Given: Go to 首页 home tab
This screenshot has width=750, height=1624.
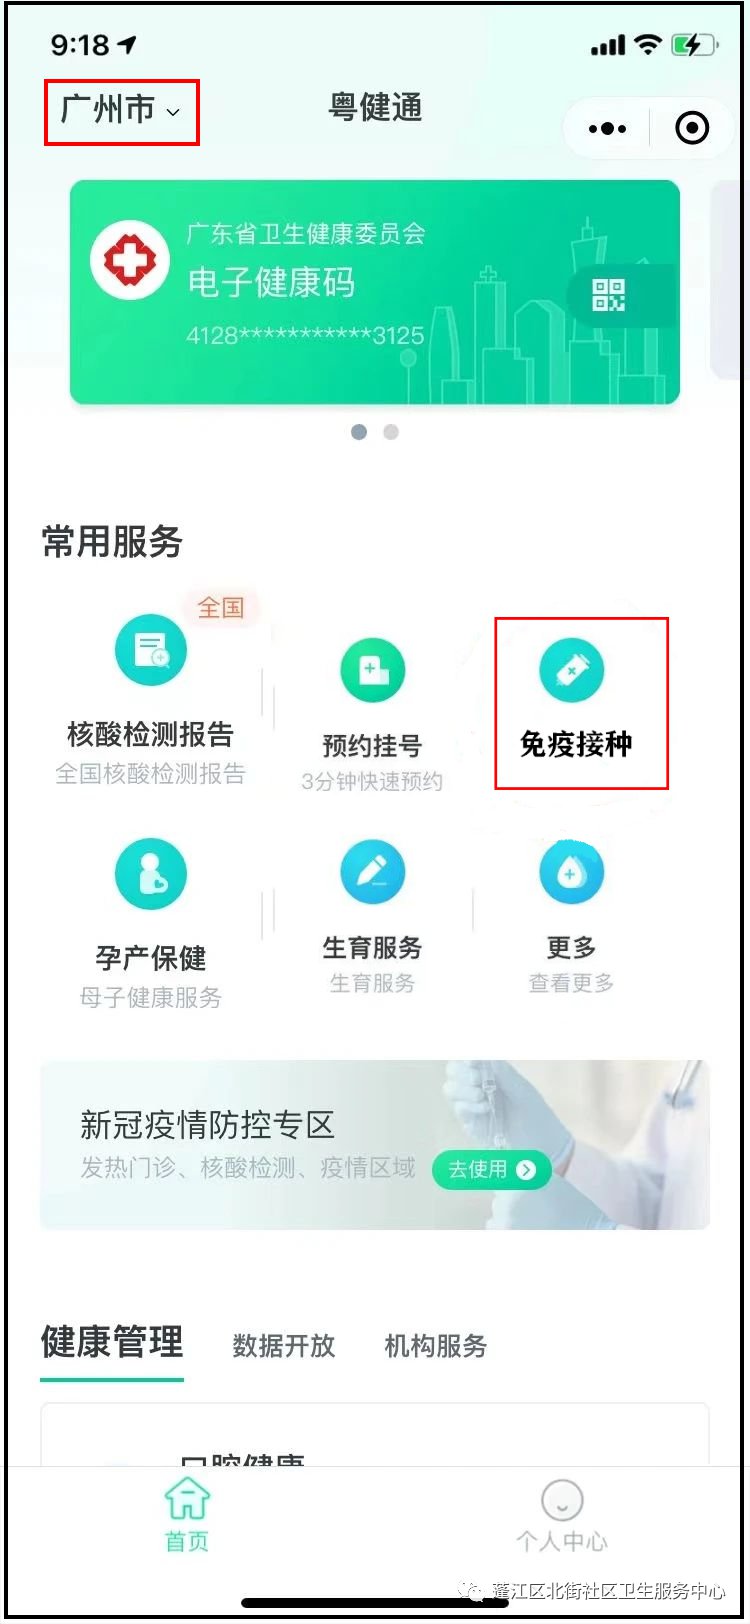Looking at the screenshot, I should point(187,1515).
